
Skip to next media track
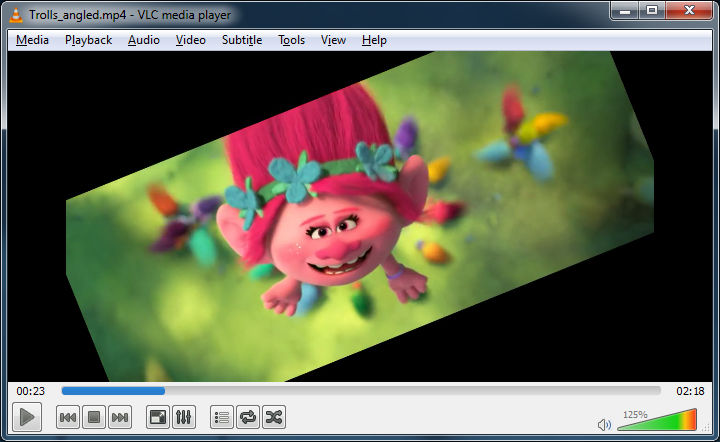(x=120, y=417)
